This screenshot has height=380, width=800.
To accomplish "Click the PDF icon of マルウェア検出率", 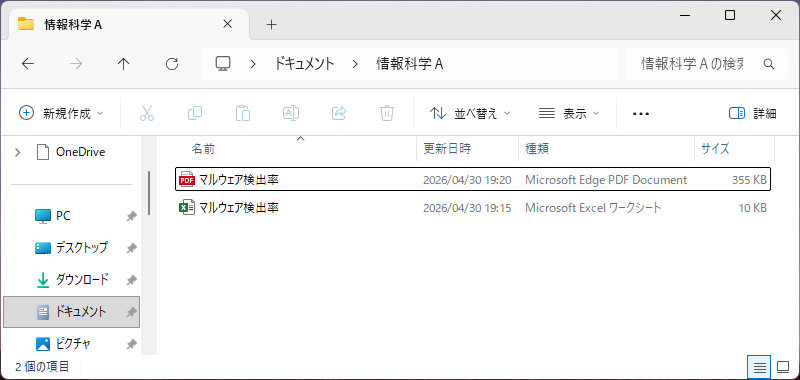I will [x=187, y=180].
